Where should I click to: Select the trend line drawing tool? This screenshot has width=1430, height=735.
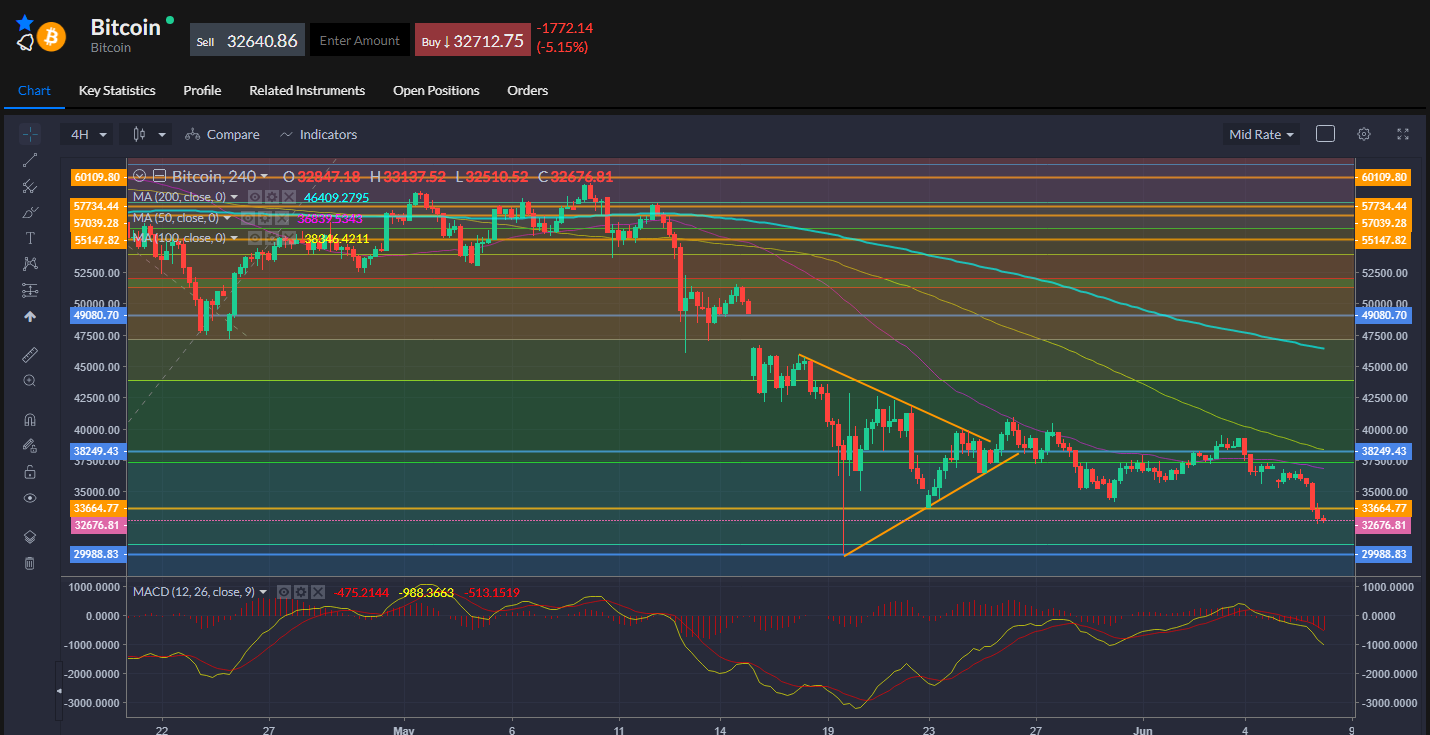[x=30, y=160]
